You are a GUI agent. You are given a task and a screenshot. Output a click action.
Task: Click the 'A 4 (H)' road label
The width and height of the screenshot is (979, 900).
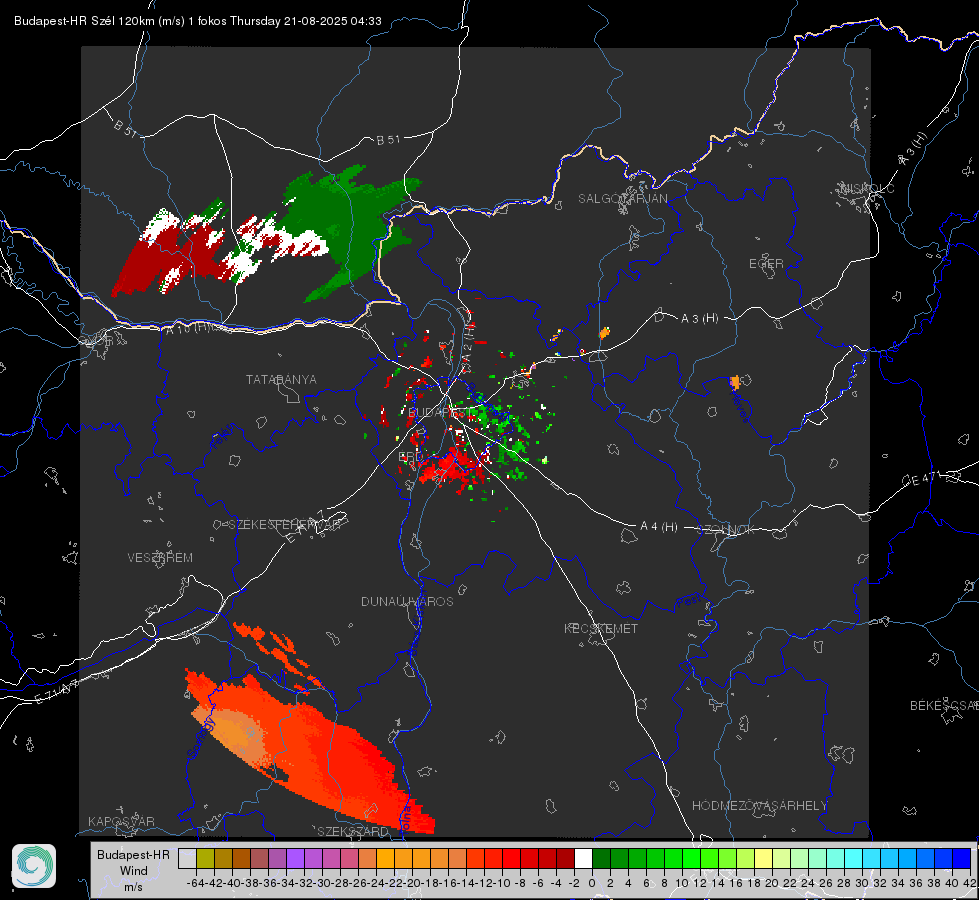pos(659,527)
